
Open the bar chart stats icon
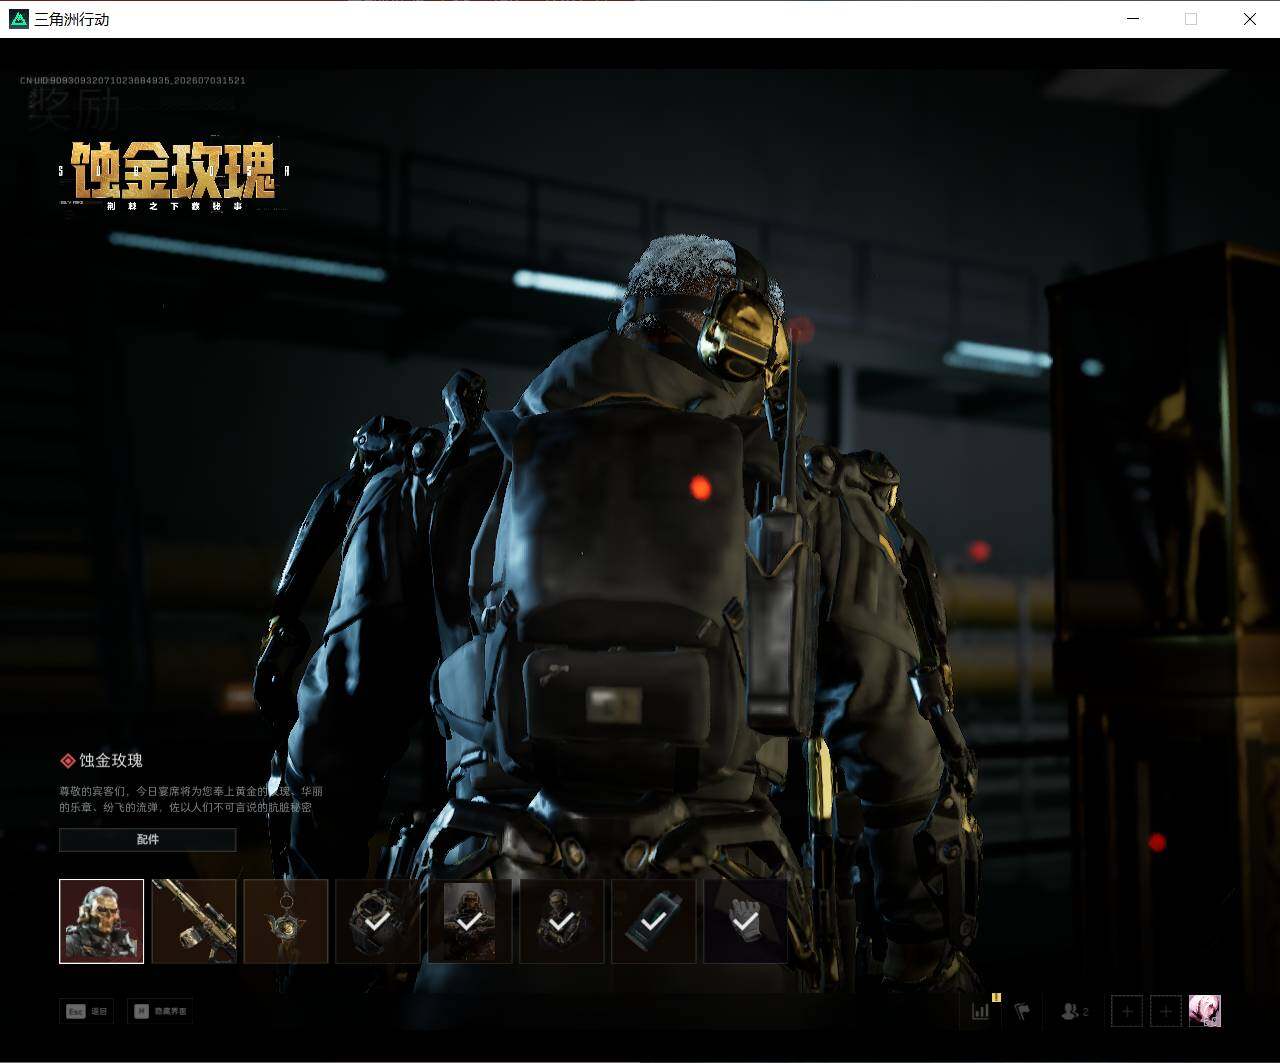(x=981, y=1011)
